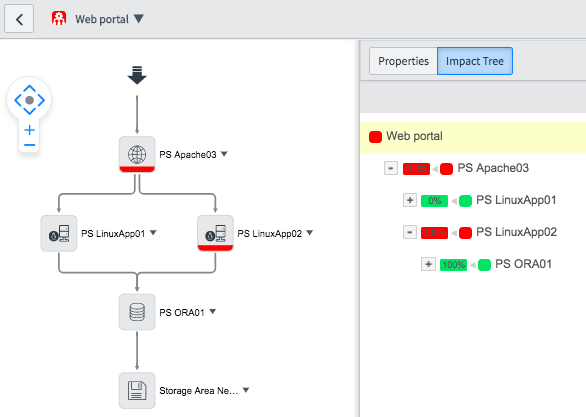The height and width of the screenshot is (417, 586).
Task: Click the entry point down-arrow icon
Action: [137, 75]
